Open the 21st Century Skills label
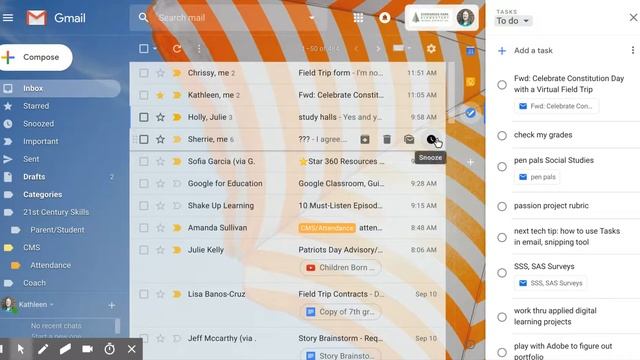Viewport: 640px width, 360px height. [x=56, y=212]
